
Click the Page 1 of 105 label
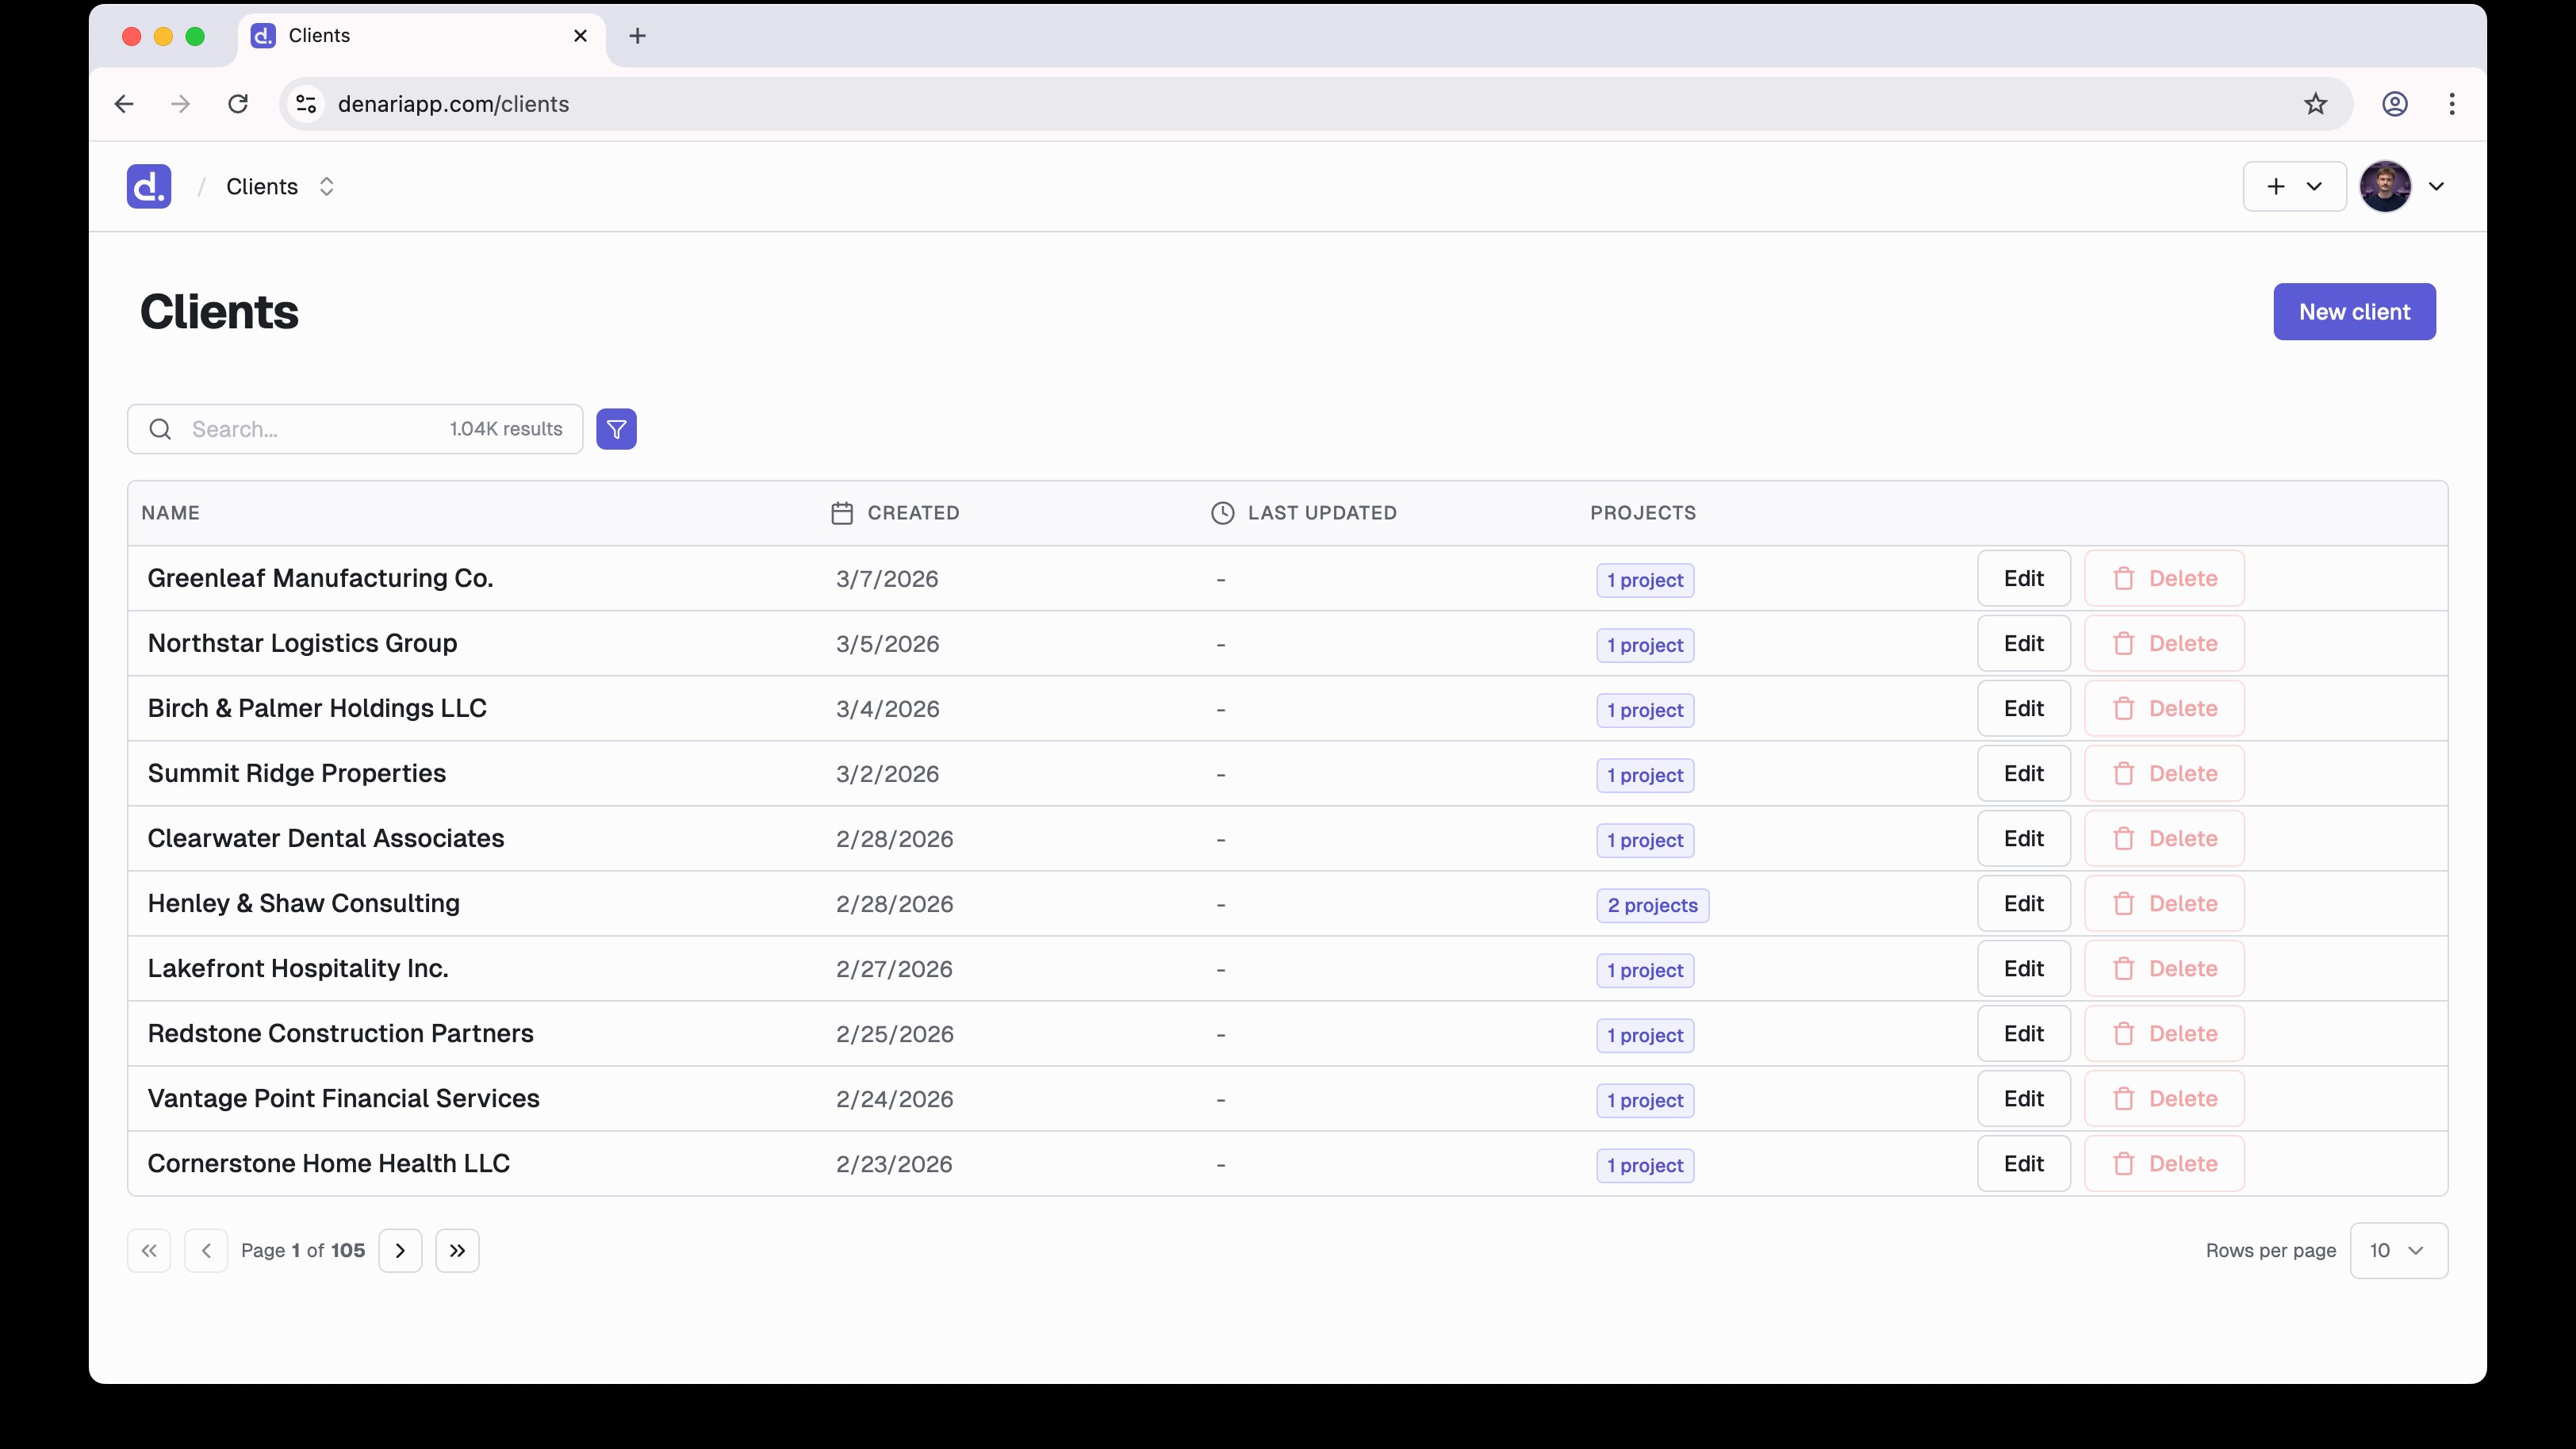[x=303, y=1251]
